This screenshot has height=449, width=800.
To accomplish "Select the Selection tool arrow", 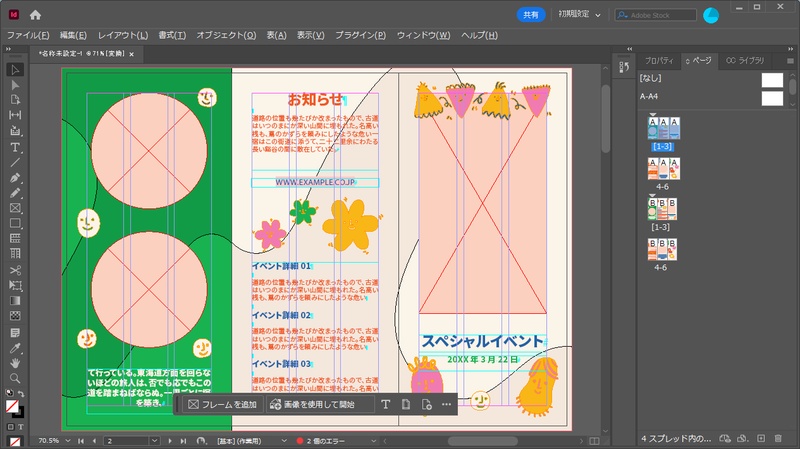I will point(15,70).
